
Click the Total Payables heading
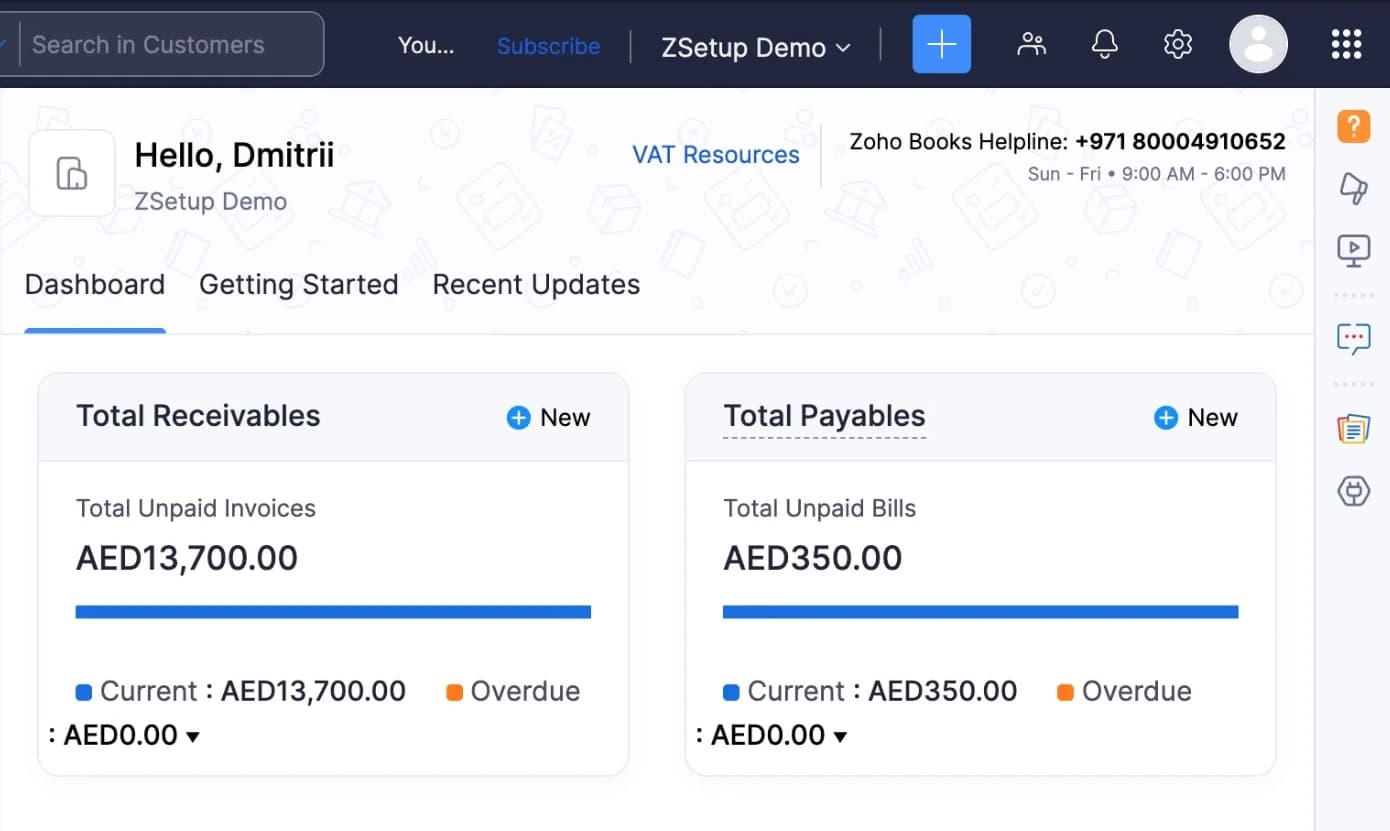click(825, 416)
